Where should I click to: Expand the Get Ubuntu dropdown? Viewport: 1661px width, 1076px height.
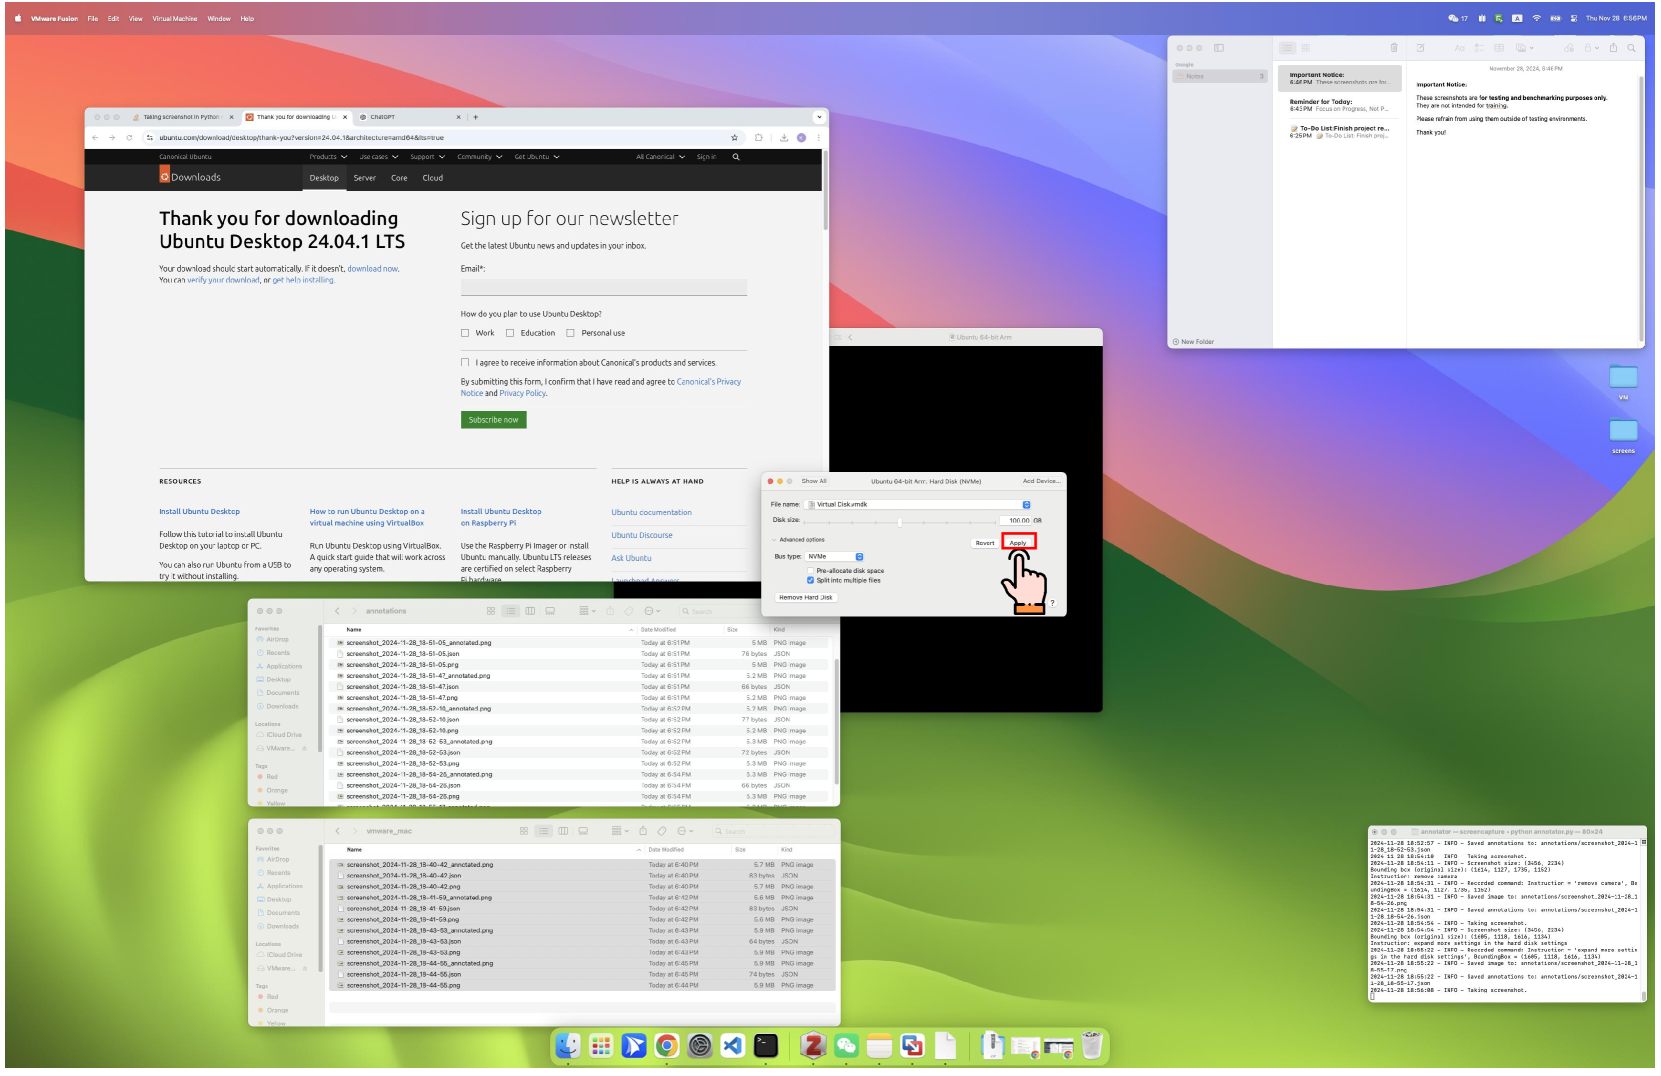pyautogui.click(x=537, y=157)
